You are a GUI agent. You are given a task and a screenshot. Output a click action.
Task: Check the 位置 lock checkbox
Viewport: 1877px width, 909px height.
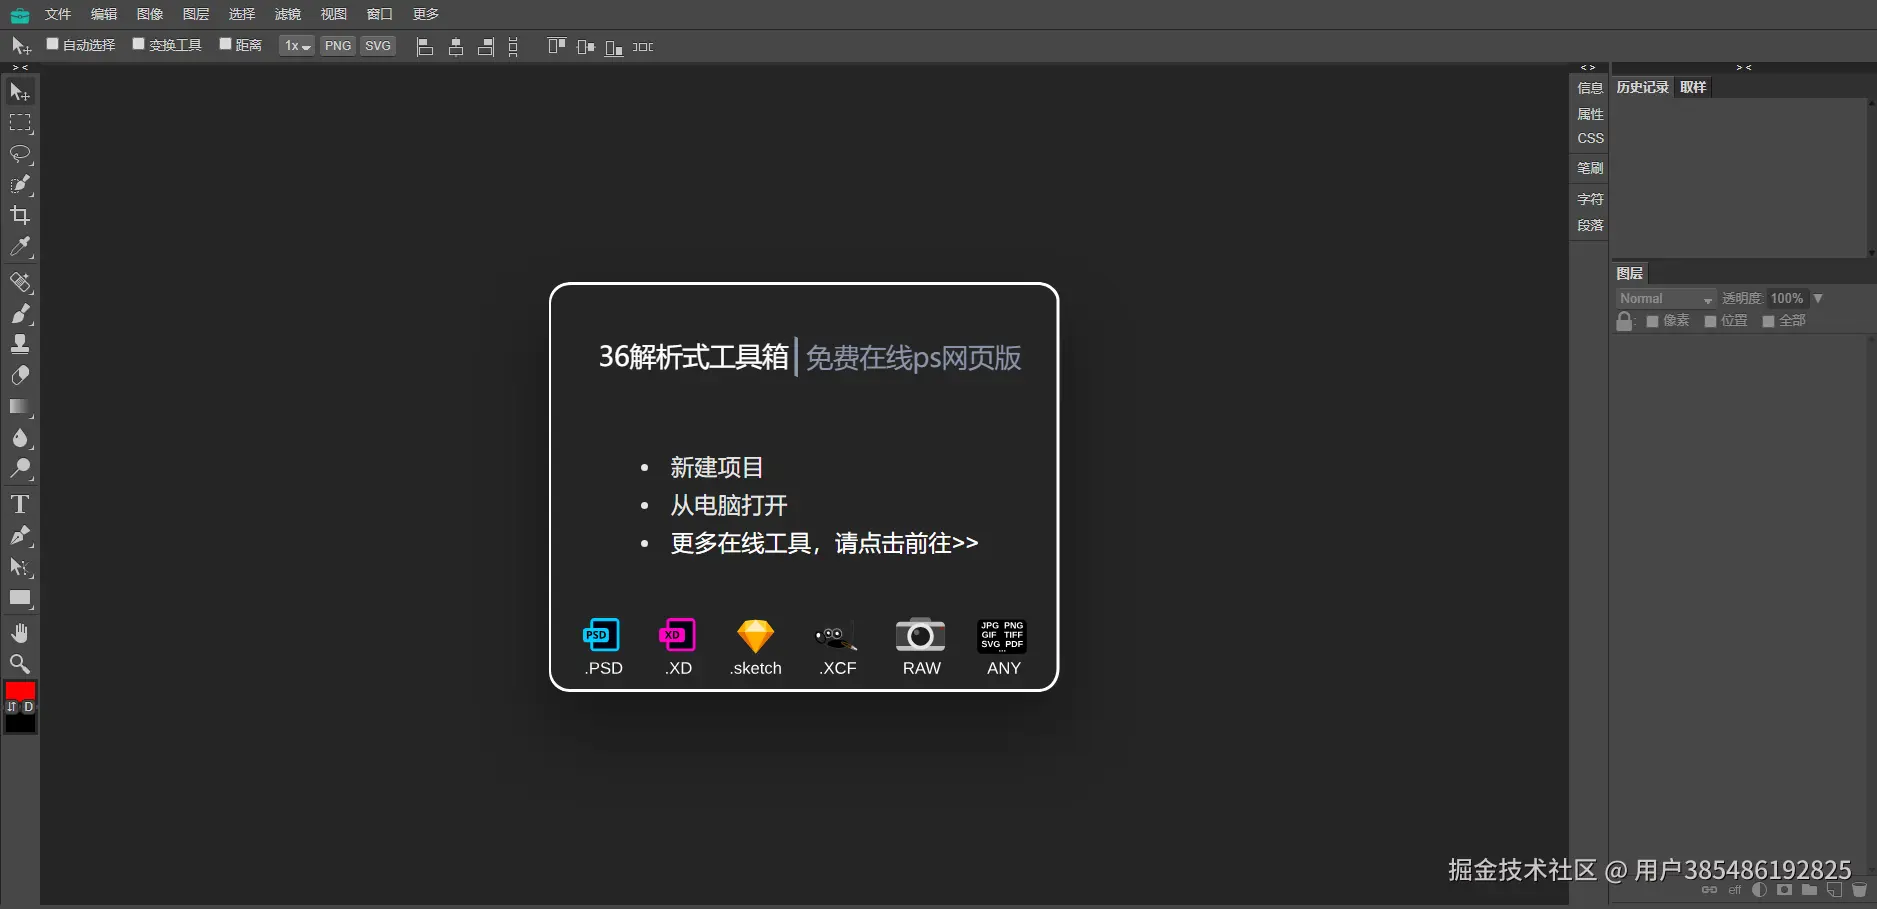click(1711, 321)
